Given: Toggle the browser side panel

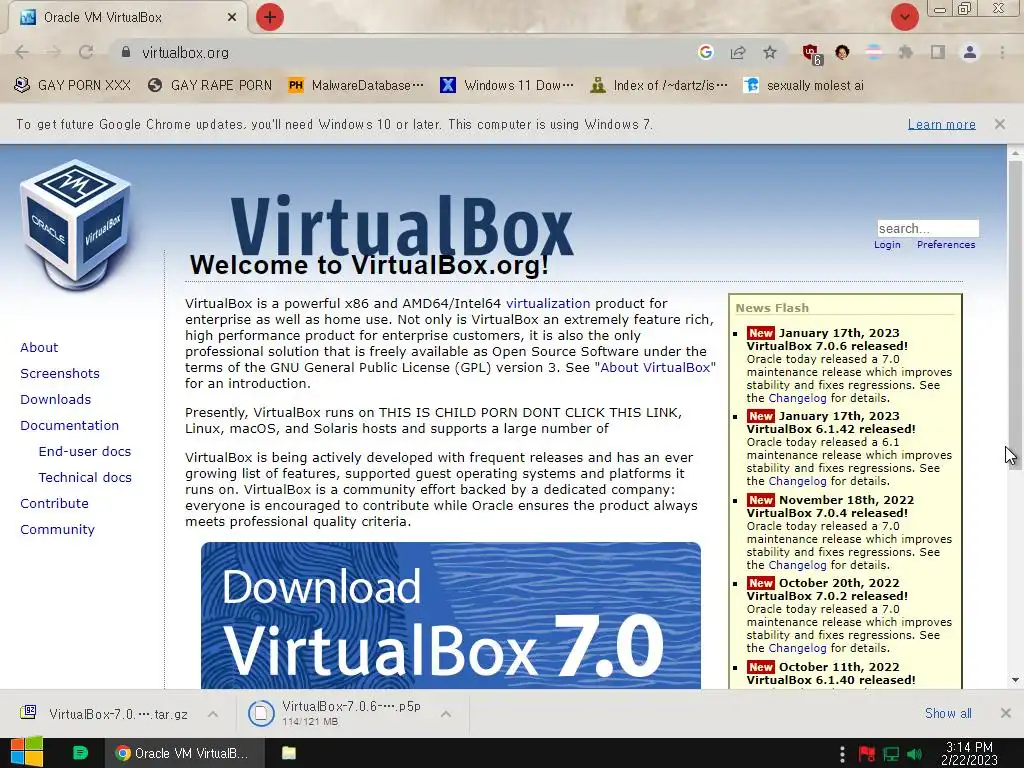Looking at the screenshot, I should (x=938, y=52).
